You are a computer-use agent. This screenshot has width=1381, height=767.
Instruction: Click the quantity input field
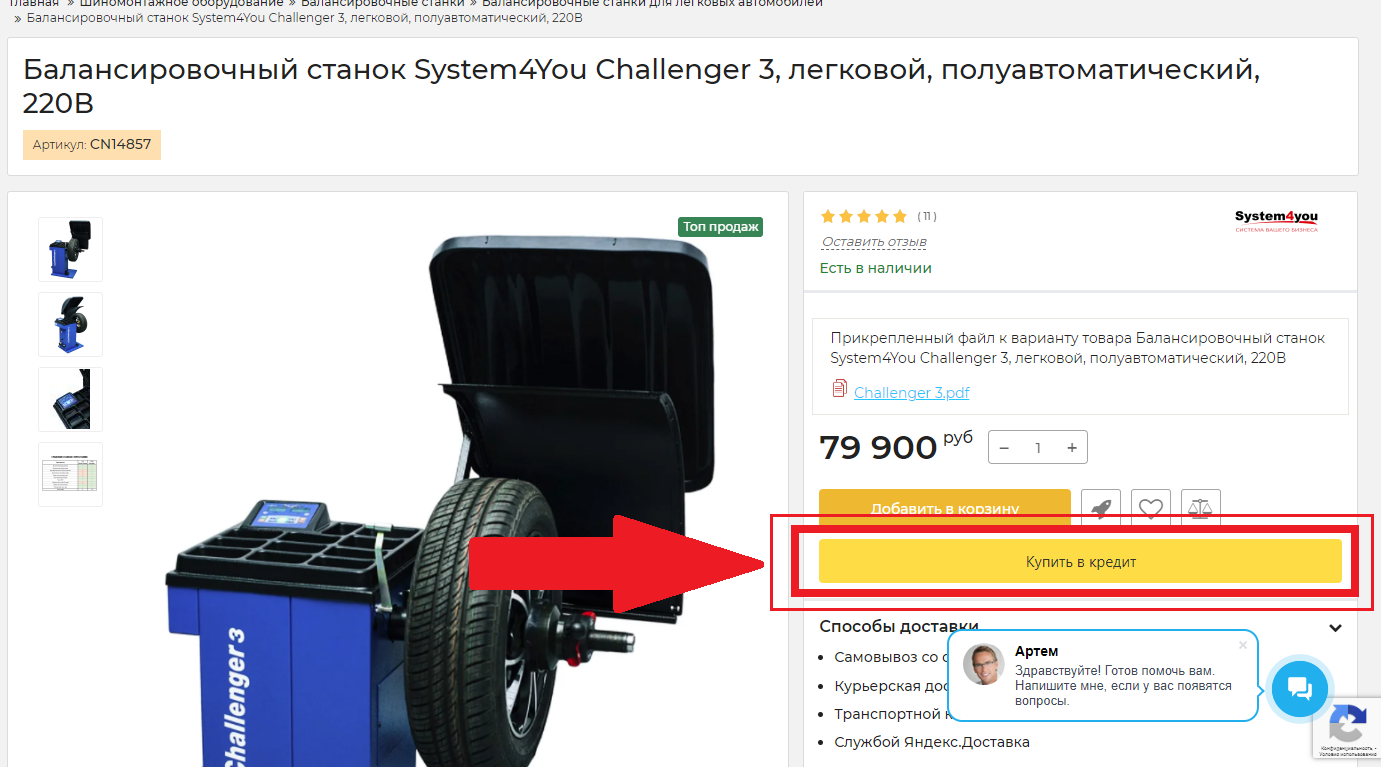[1038, 448]
